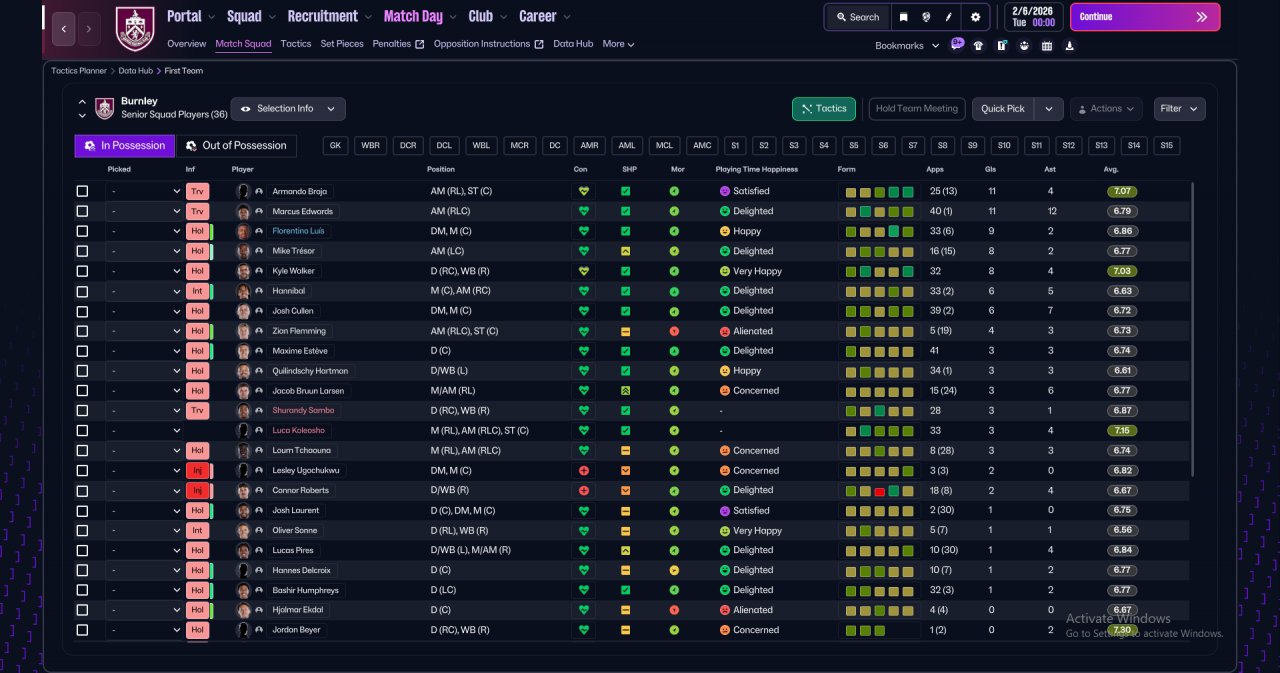This screenshot has height=673, width=1280.
Task: Open the globe world icon
Action: point(927,17)
